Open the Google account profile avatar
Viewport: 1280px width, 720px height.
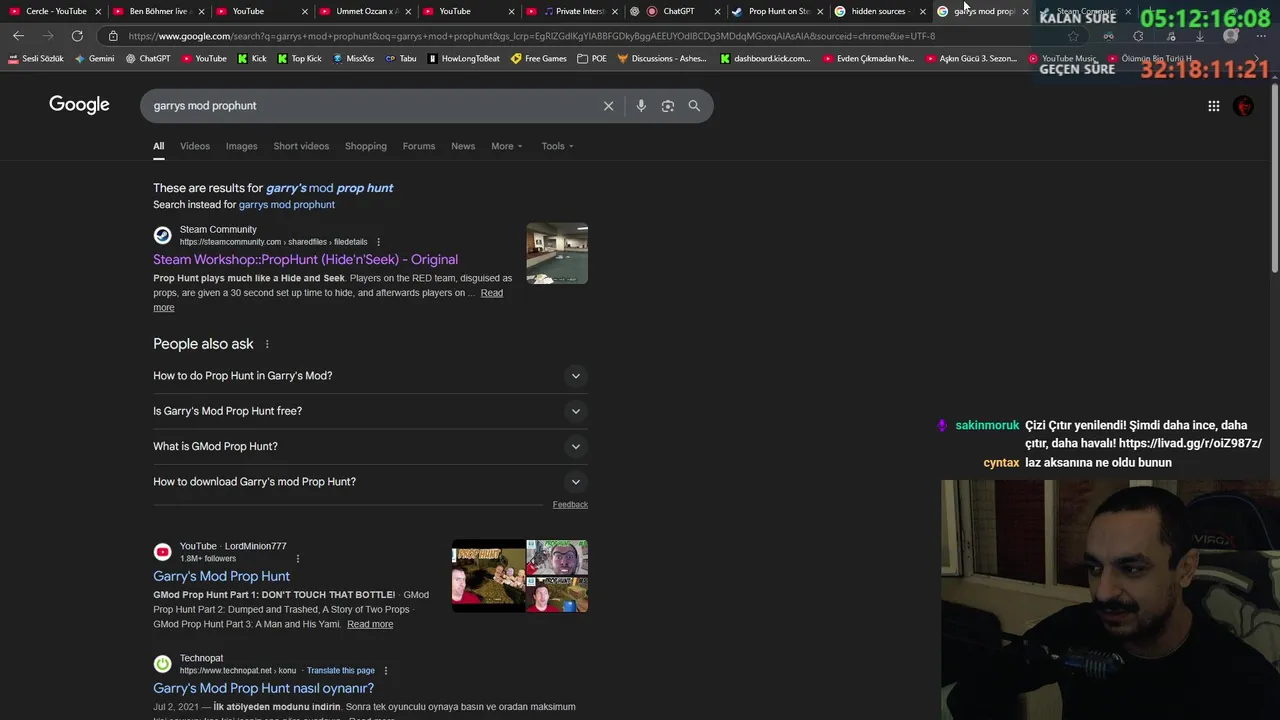click(1243, 106)
